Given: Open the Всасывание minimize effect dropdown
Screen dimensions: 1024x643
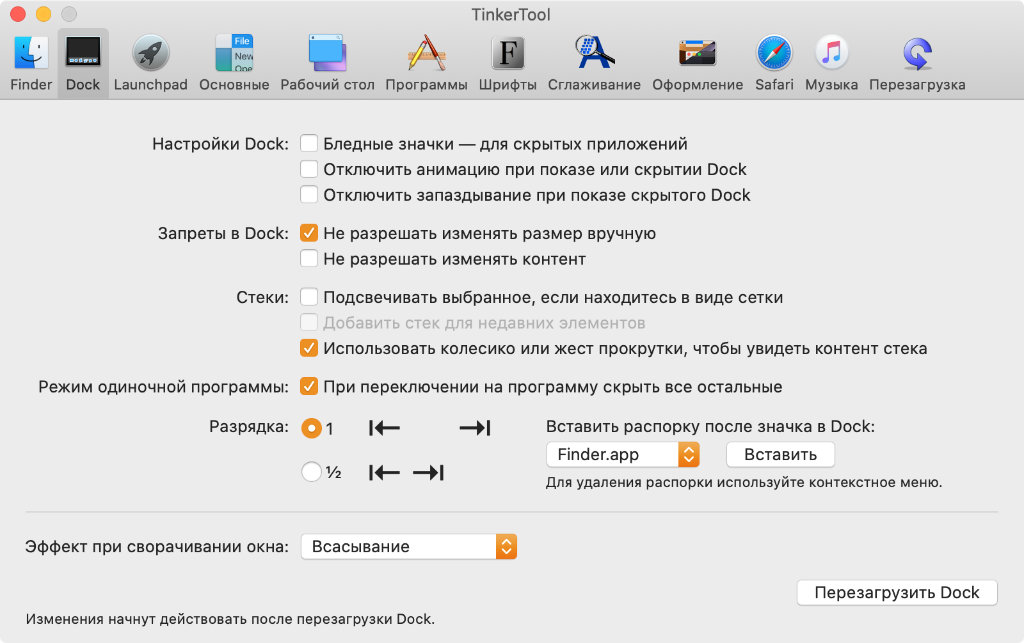Looking at the screenshot, I should click(409, 546).
